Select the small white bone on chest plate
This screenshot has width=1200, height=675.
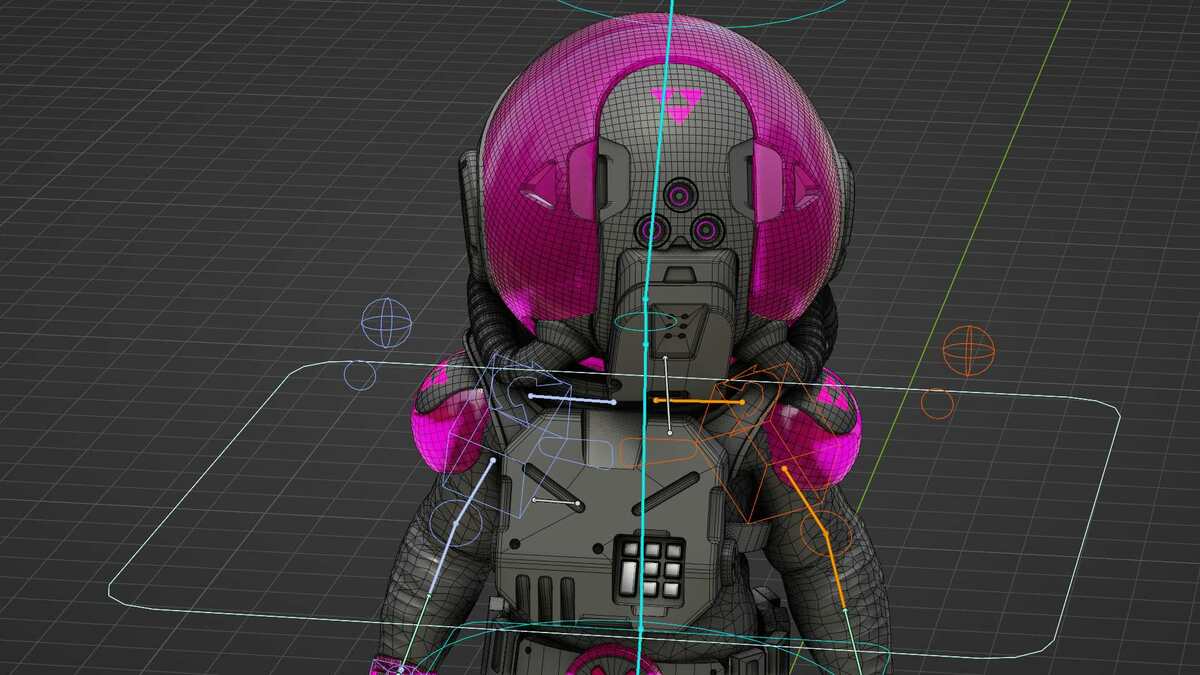tap(555, 501)
